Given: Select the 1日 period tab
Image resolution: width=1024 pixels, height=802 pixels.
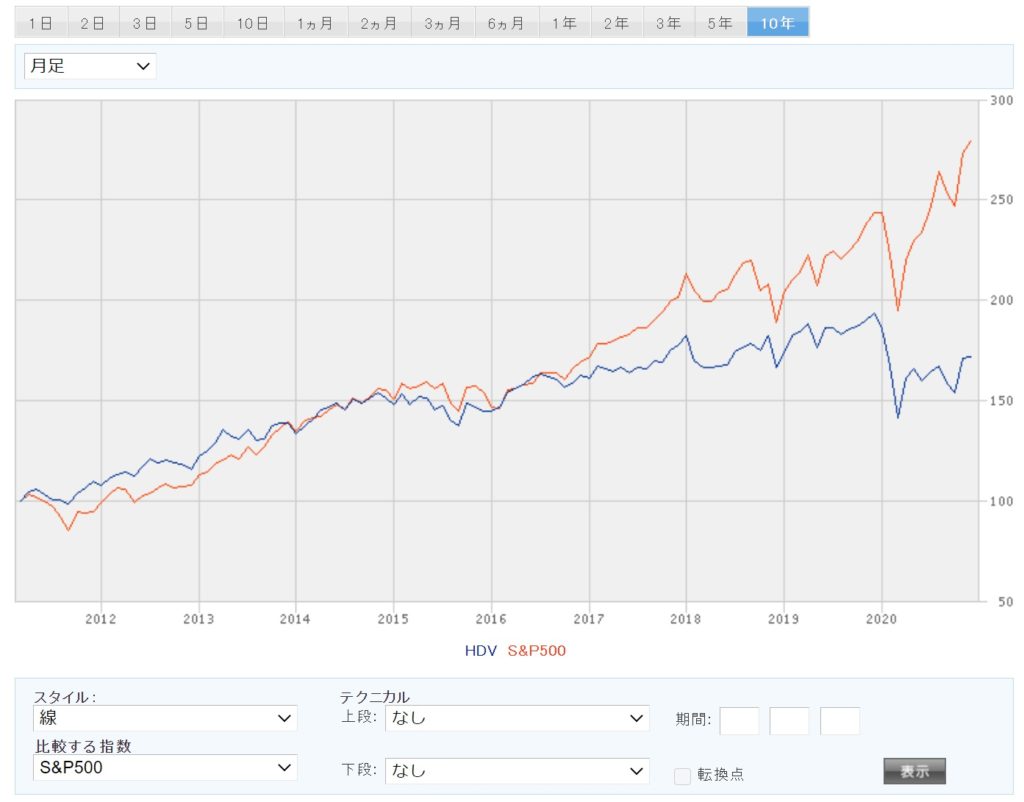Looking at the screenshot, I should click(x=41, y=23).
